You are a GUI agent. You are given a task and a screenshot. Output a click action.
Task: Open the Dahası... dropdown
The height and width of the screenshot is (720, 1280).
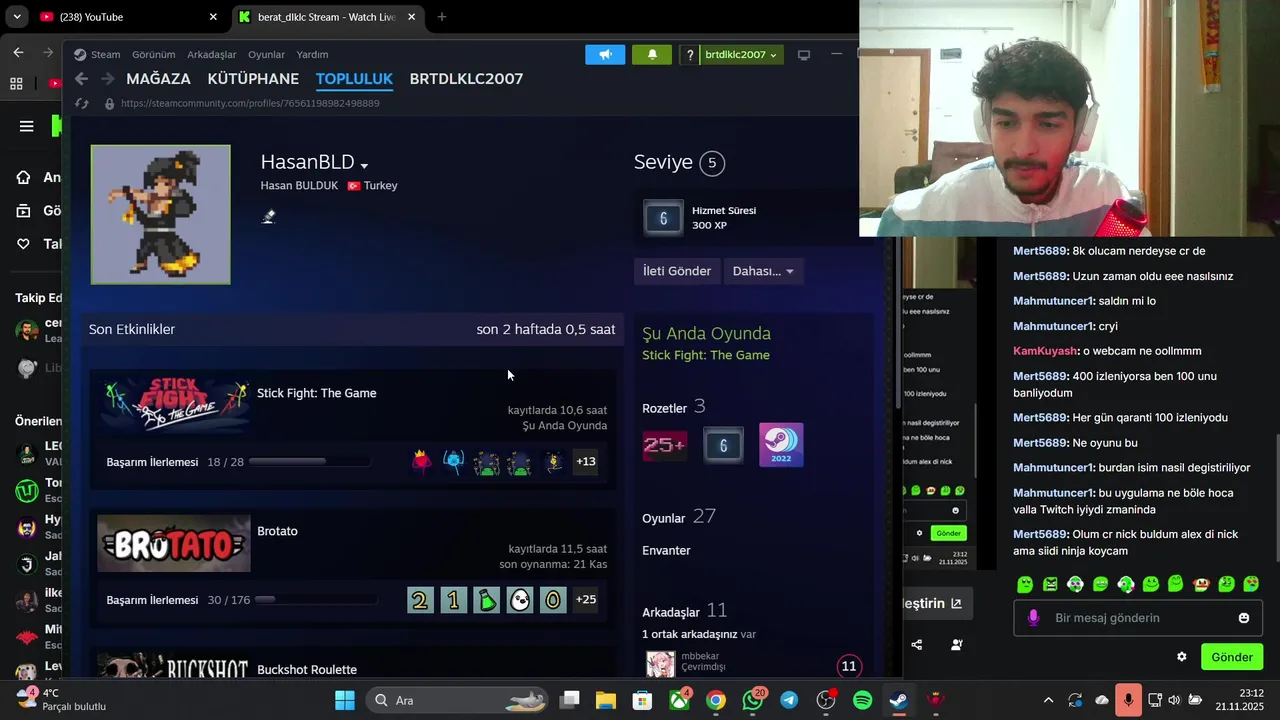point(763,271)
